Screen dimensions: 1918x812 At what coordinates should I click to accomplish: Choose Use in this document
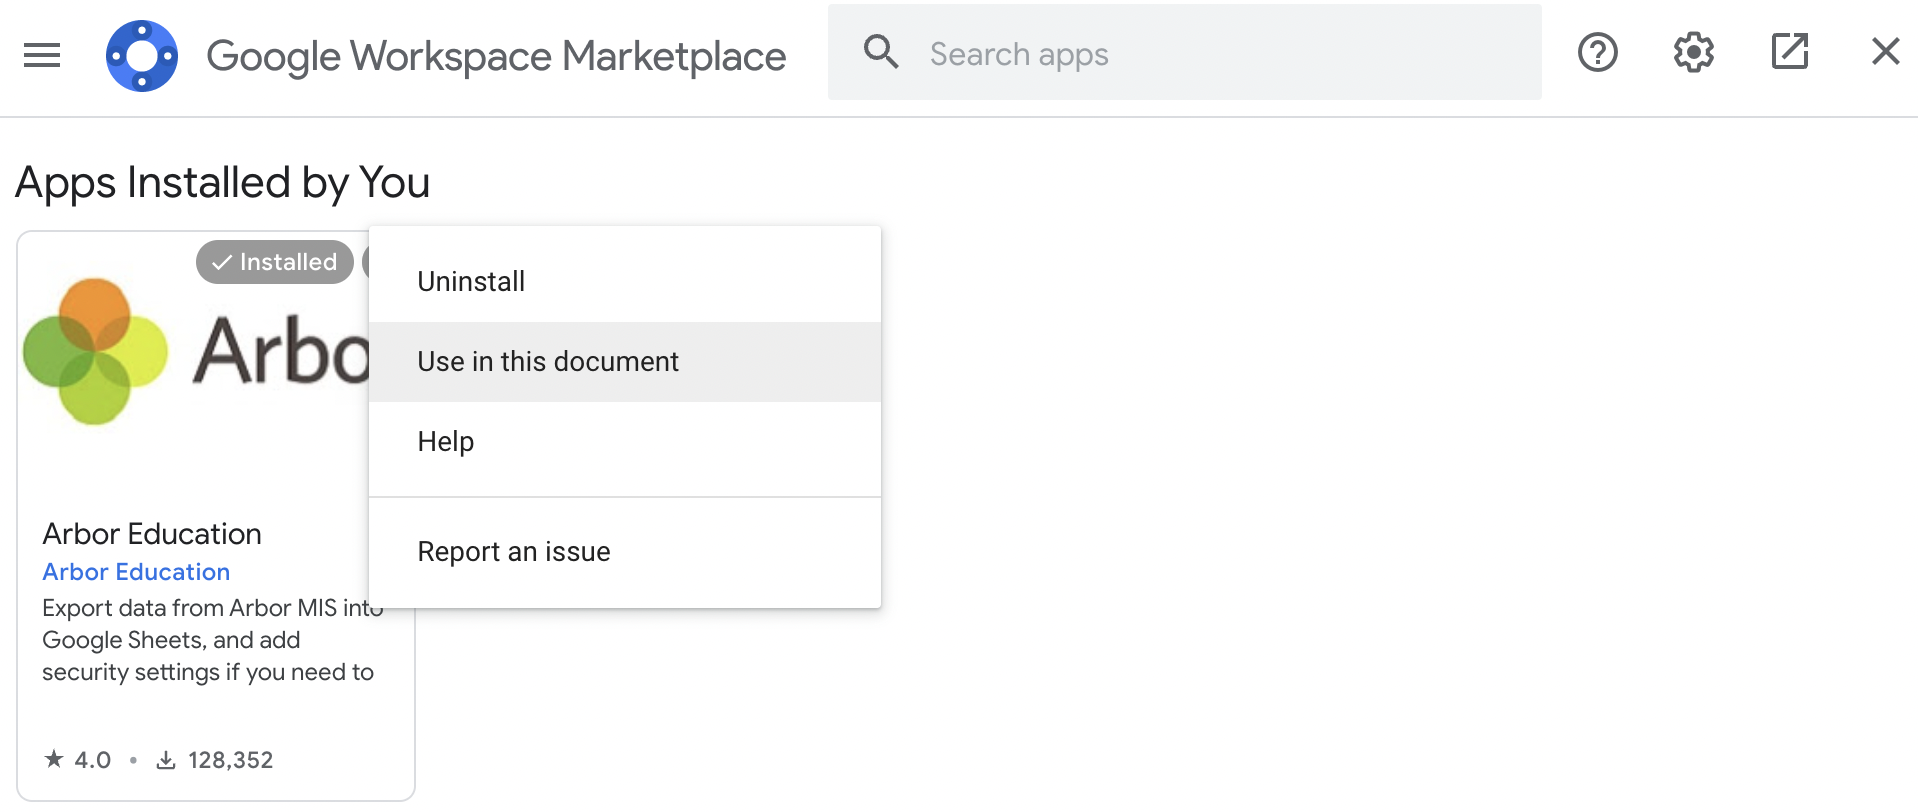tap(548, 362)
